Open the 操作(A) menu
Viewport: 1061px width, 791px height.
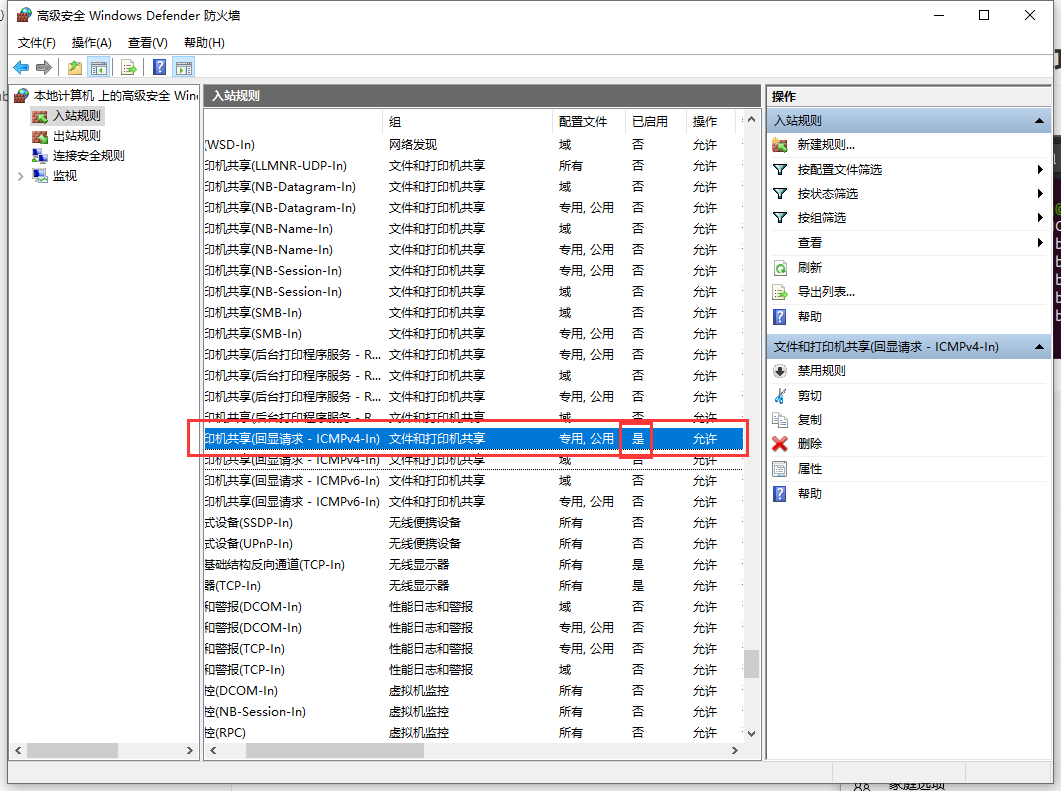coord(91,43)
